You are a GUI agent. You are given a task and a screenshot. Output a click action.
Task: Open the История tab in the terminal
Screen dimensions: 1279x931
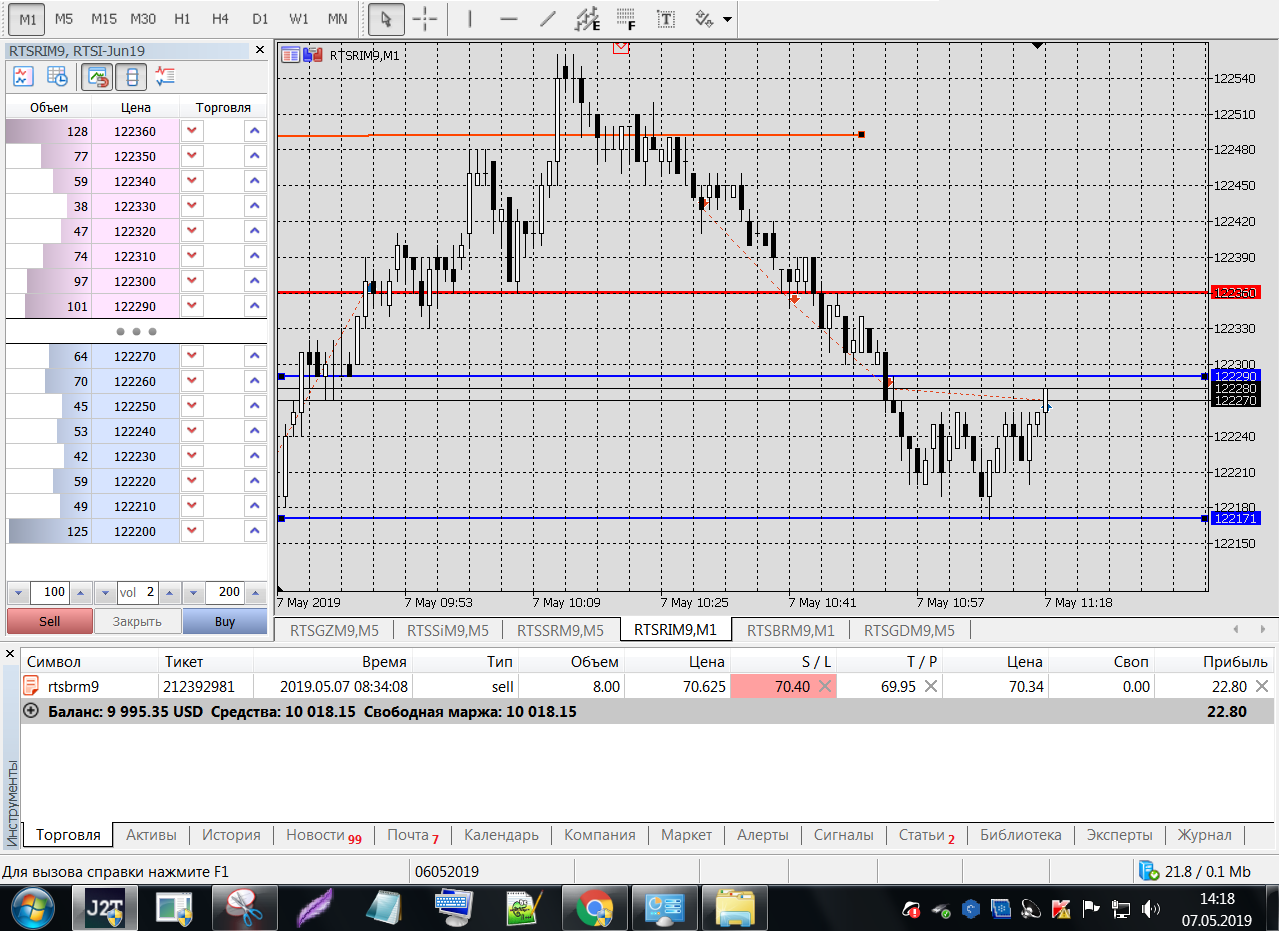tap(231, 835)
